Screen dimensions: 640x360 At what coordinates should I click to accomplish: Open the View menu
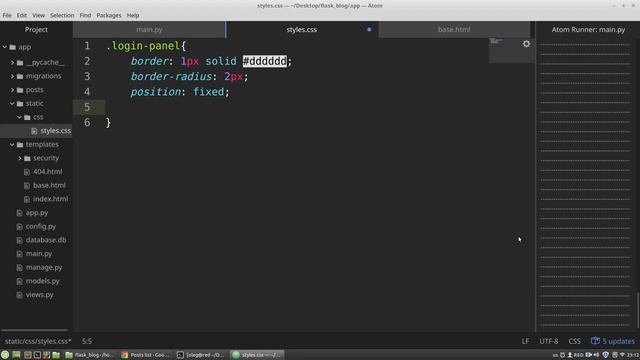click(38, 15)
